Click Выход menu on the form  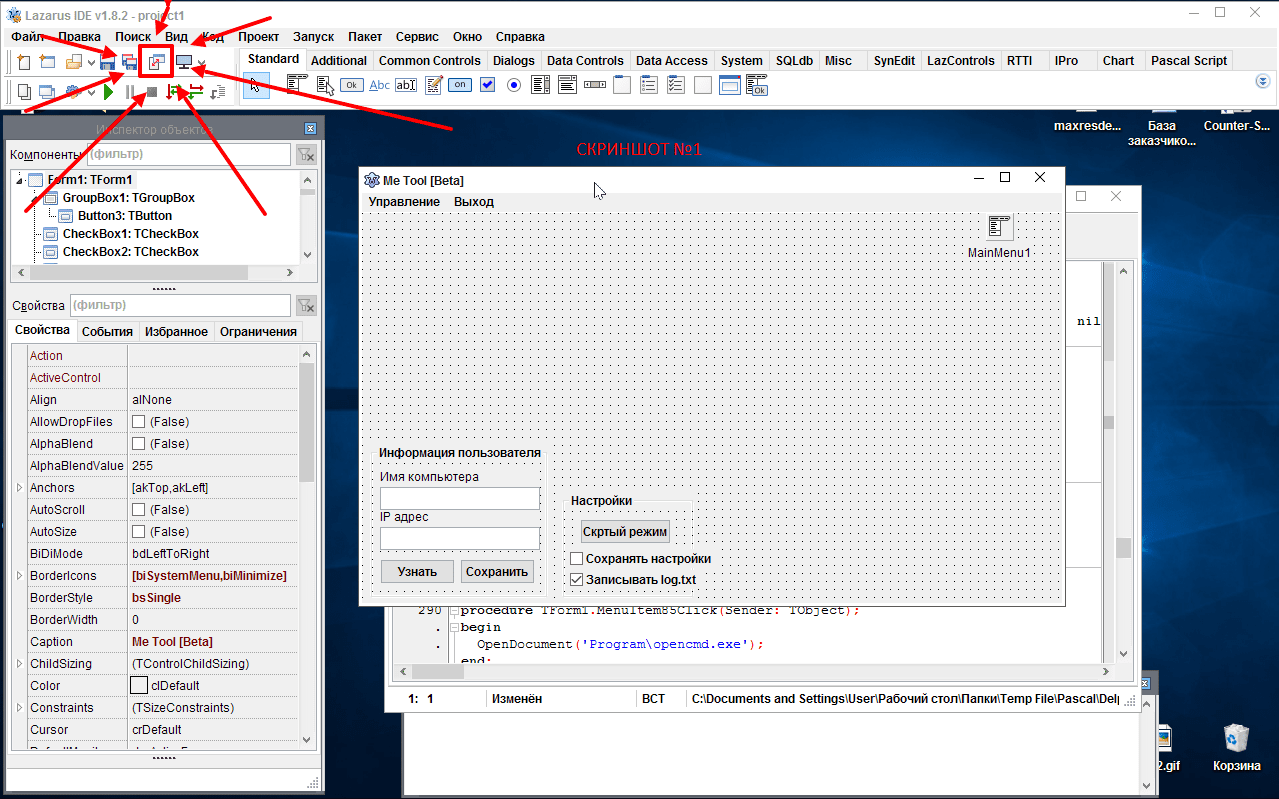(474, 202)
